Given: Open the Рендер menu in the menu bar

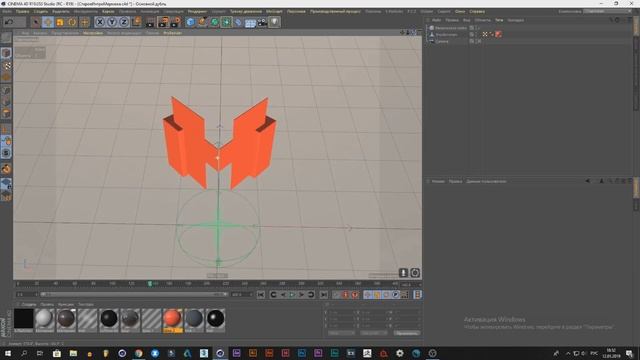Looking at the screenshot, I should (197, 11).
